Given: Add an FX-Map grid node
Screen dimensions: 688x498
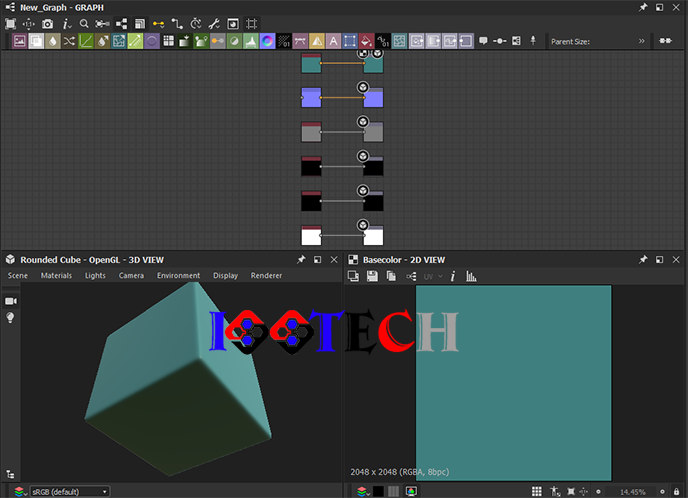Looking at the screenshot, I should coord(168,41).
